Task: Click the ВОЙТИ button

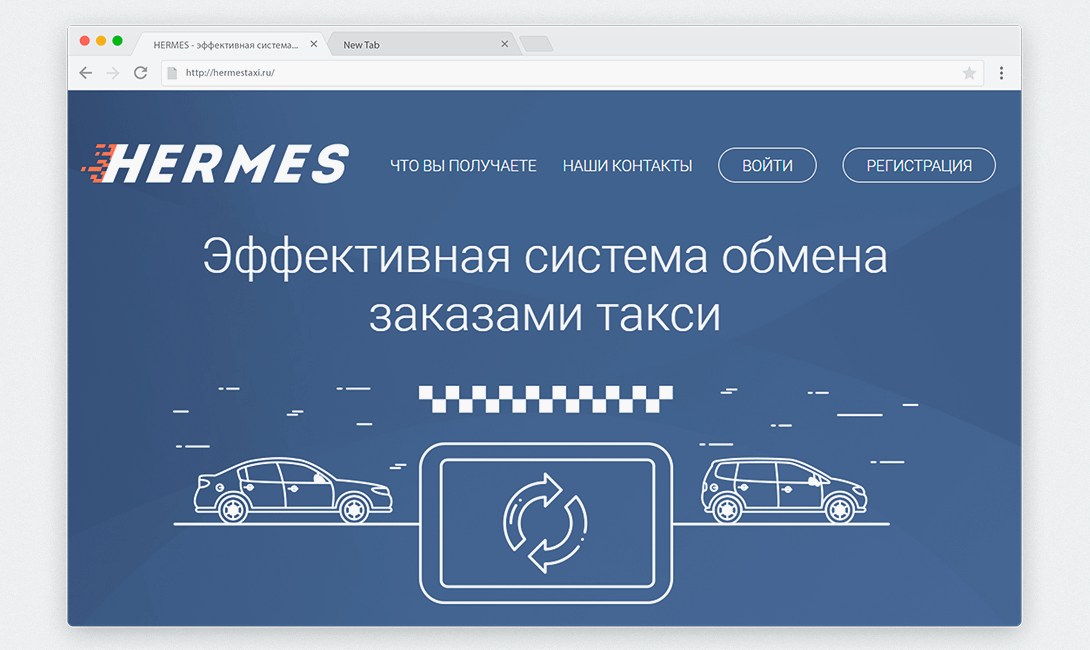Action: tap(767, 165)
